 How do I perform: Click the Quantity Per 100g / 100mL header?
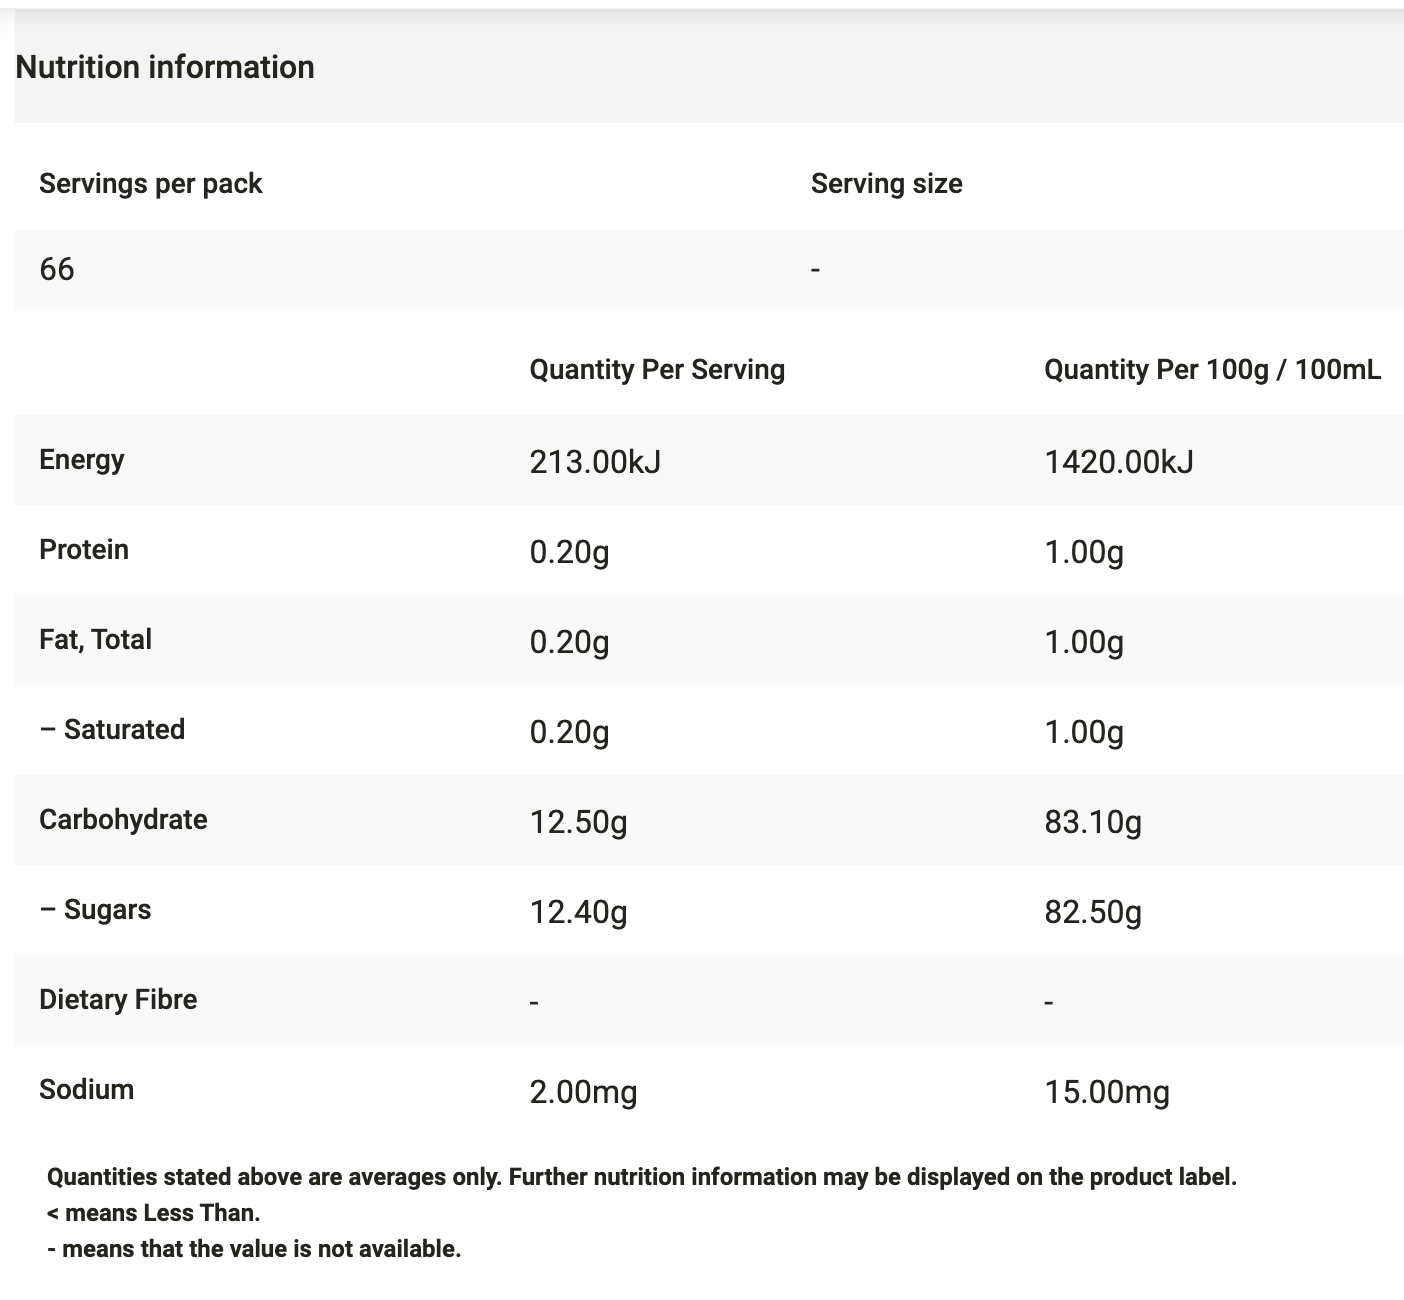pyautogui.click(x=1212, y=370)
